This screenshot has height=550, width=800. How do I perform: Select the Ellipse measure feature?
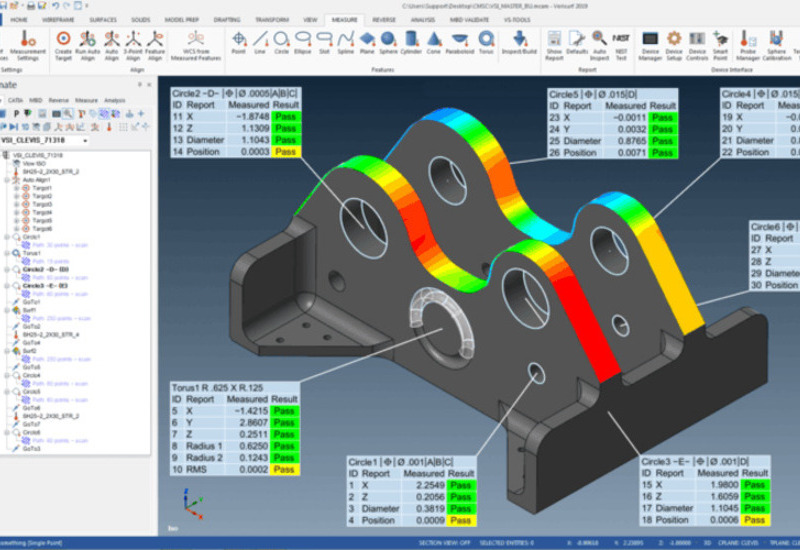(303, 43)
